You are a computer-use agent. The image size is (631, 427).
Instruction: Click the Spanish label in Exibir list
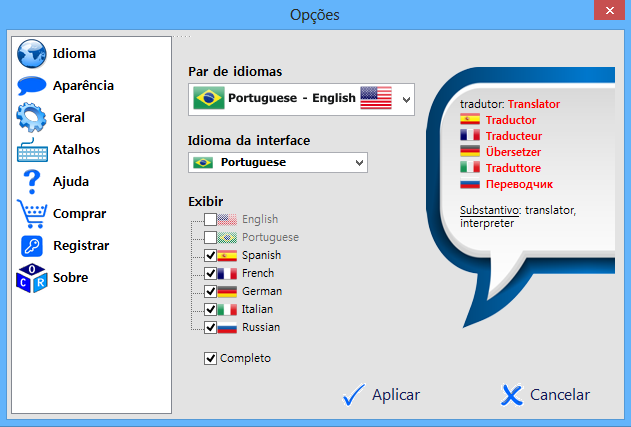[262, 256]
